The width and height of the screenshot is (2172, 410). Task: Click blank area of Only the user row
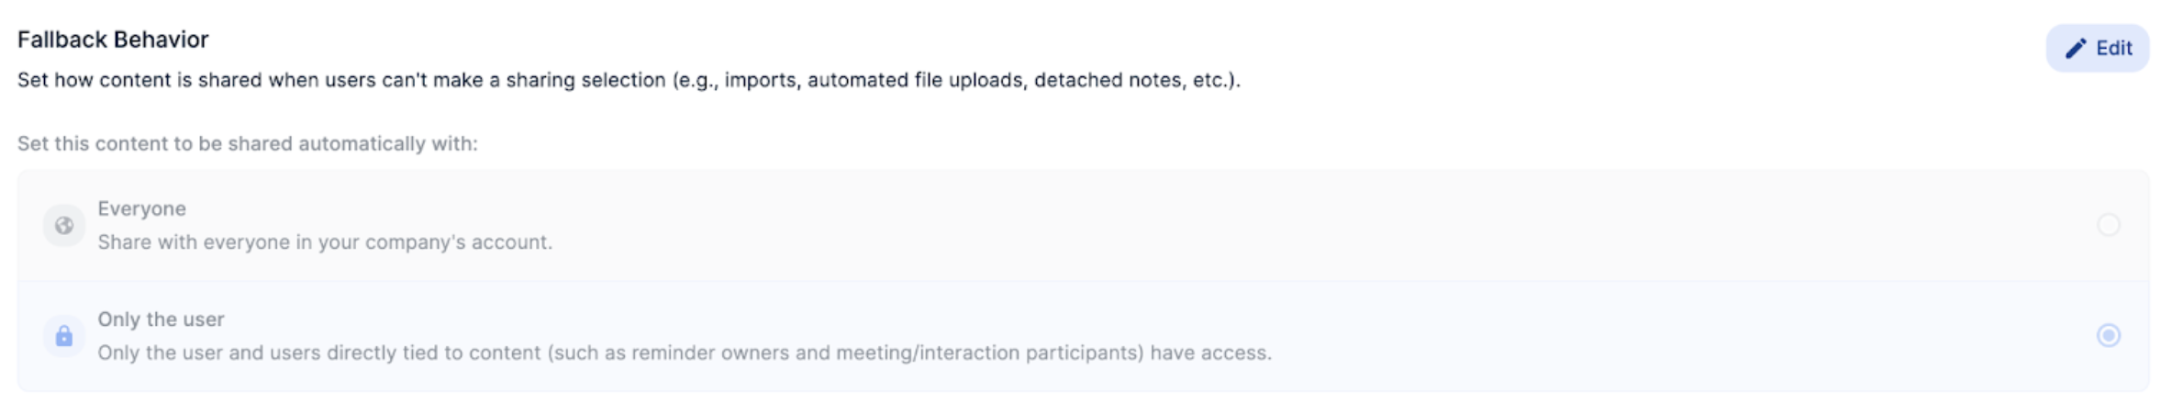pyautogui.click(x=1700, y=336)
